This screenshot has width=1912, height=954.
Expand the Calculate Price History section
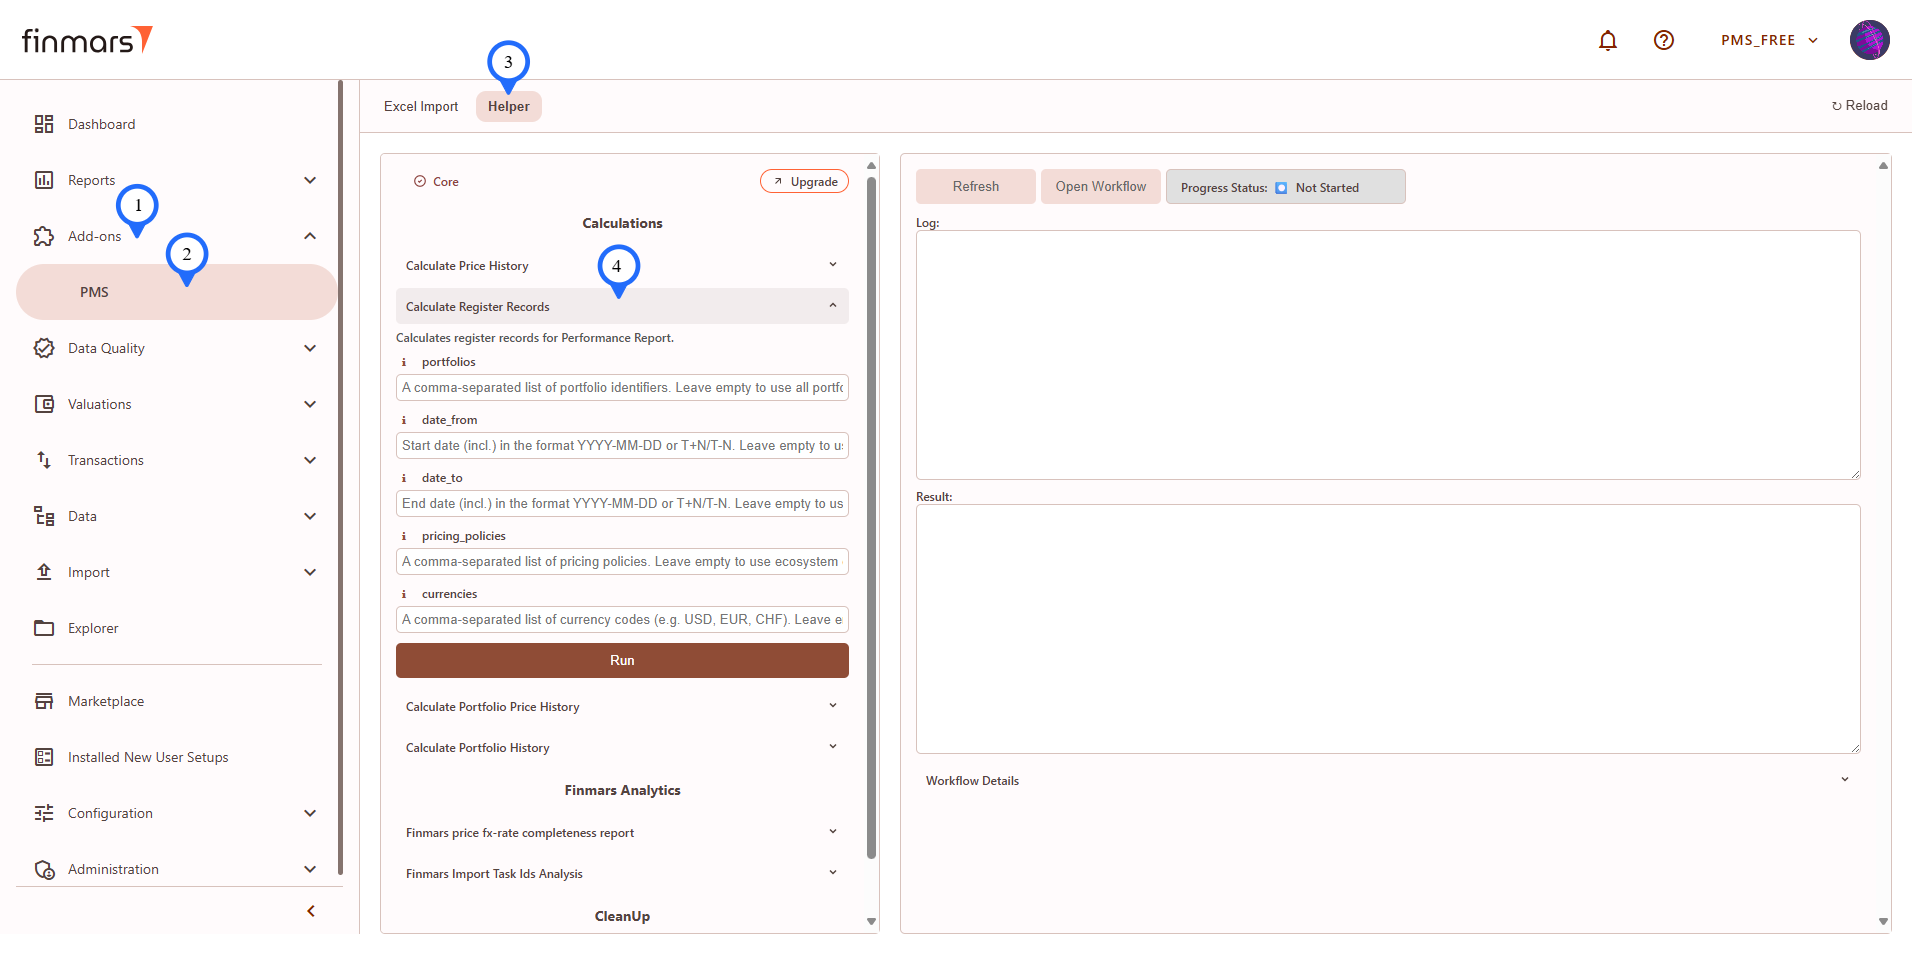[832, 265]
